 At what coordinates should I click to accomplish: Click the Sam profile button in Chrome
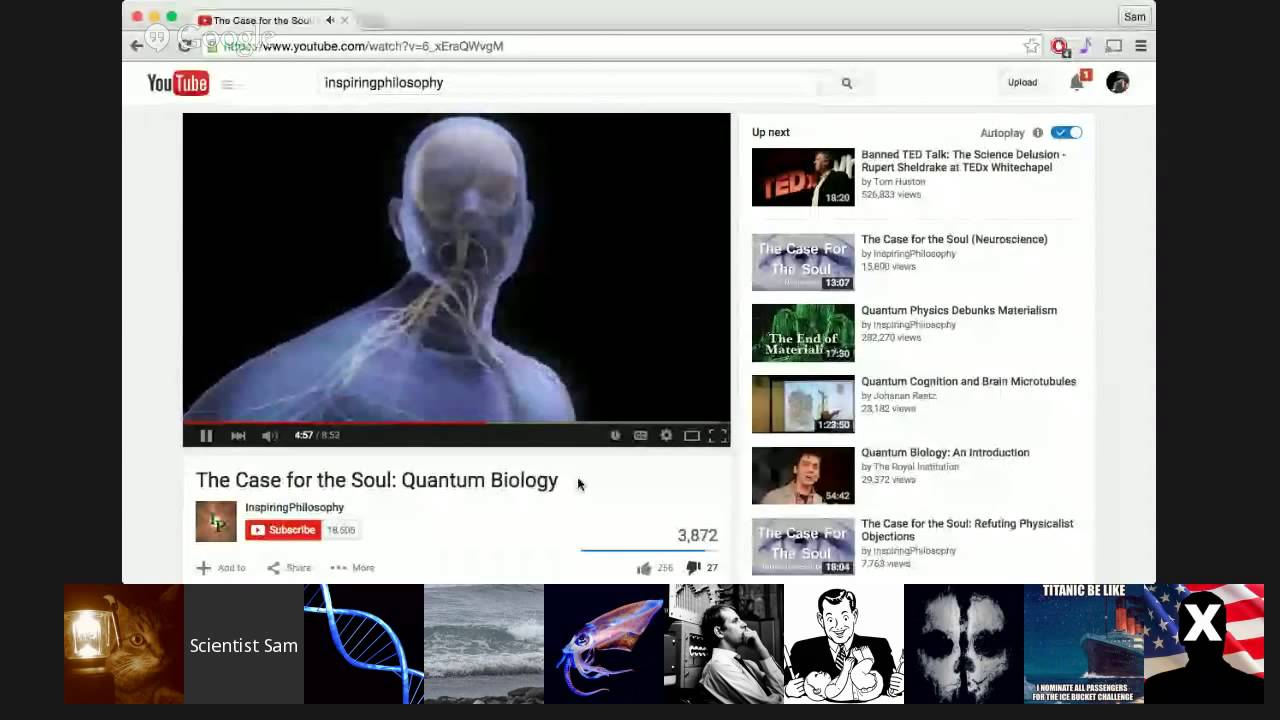pos(1134,17)
